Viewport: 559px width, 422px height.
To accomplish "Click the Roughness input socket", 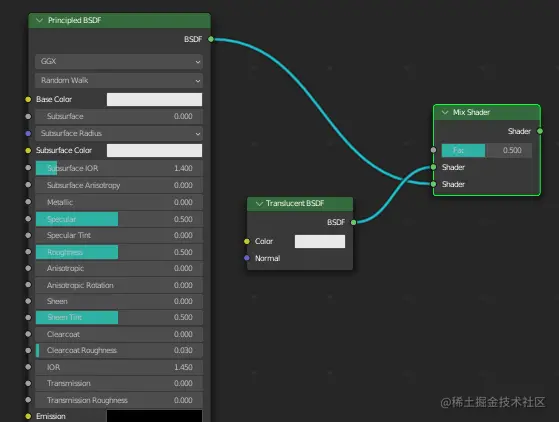I will pos(28,252).
